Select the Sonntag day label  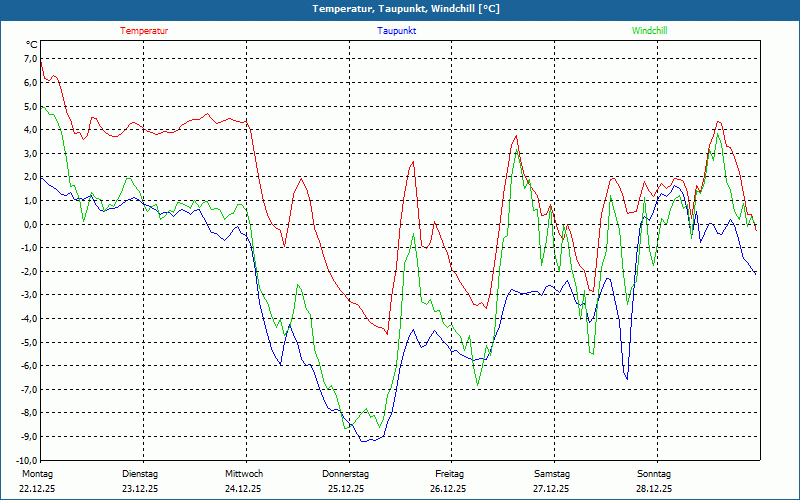(654, 474)
